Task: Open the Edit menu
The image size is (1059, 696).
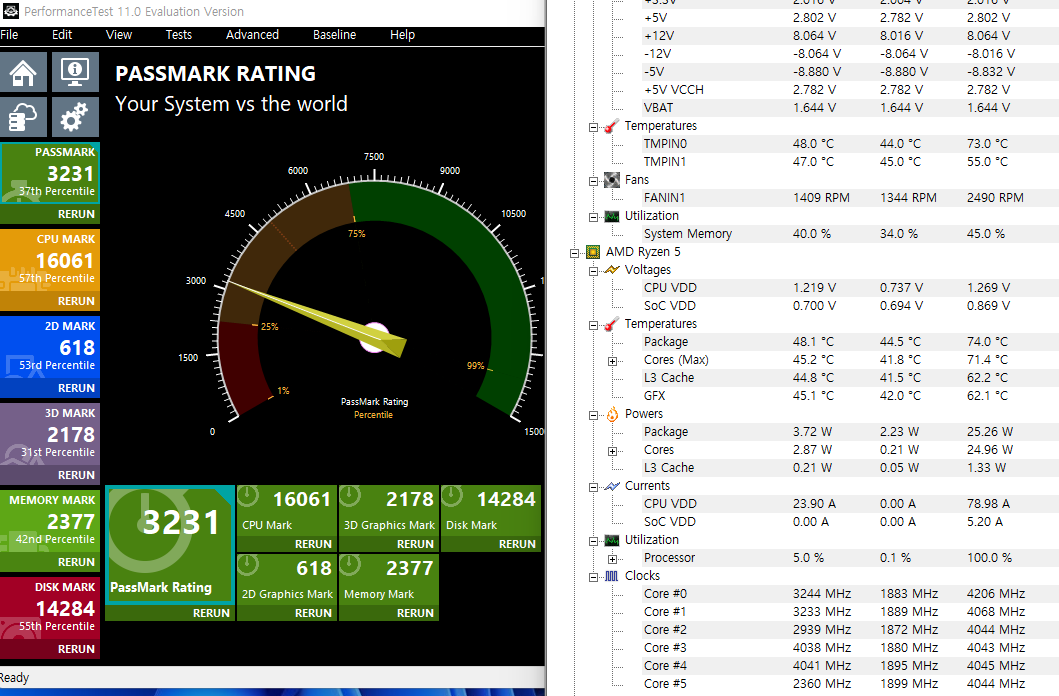Action: (62, 34)
